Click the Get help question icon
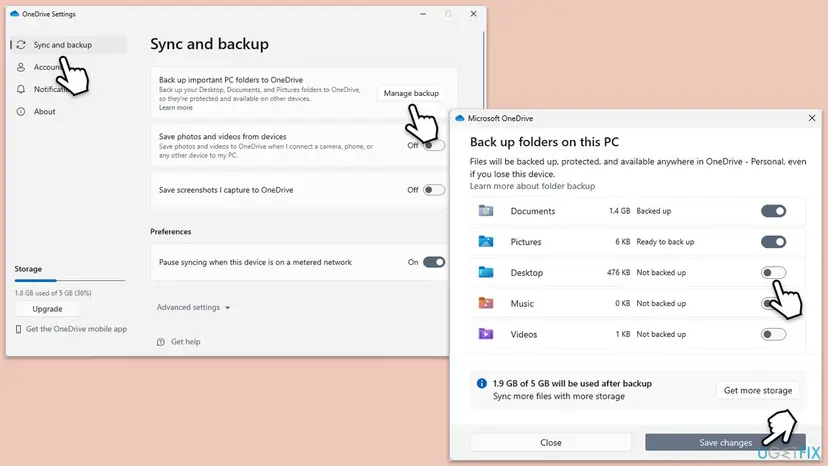Image resolution: width=828 pixels, height=466 pixels. pyautogui.click(x=161, y=342)
